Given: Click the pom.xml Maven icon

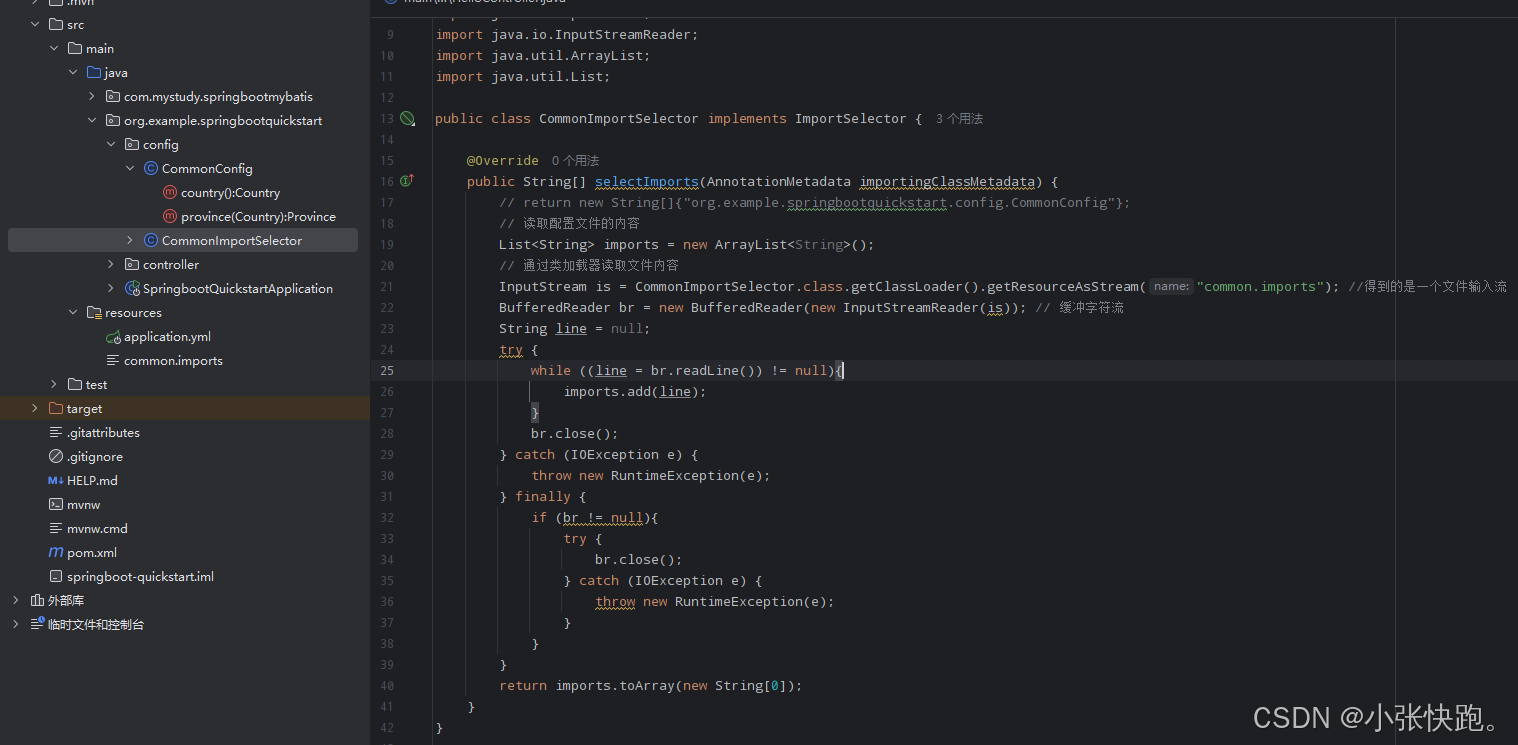Looking at the screenshot, I should point(56,553).
